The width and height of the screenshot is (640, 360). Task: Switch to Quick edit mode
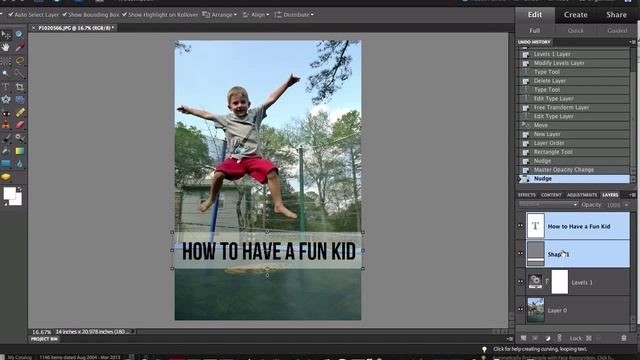tap(575, 31)
